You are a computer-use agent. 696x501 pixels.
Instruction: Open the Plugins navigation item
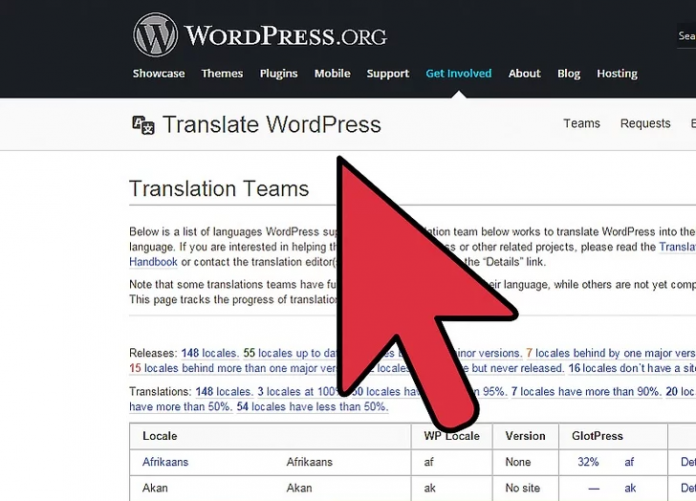pyautogui.click(x=279, y=74)
